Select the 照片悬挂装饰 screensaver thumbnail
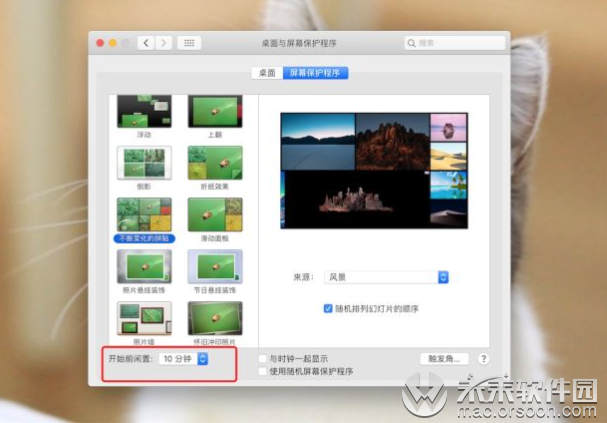This screenshot has height=423, width=607. pyautogui.click(x=144, y=266)
